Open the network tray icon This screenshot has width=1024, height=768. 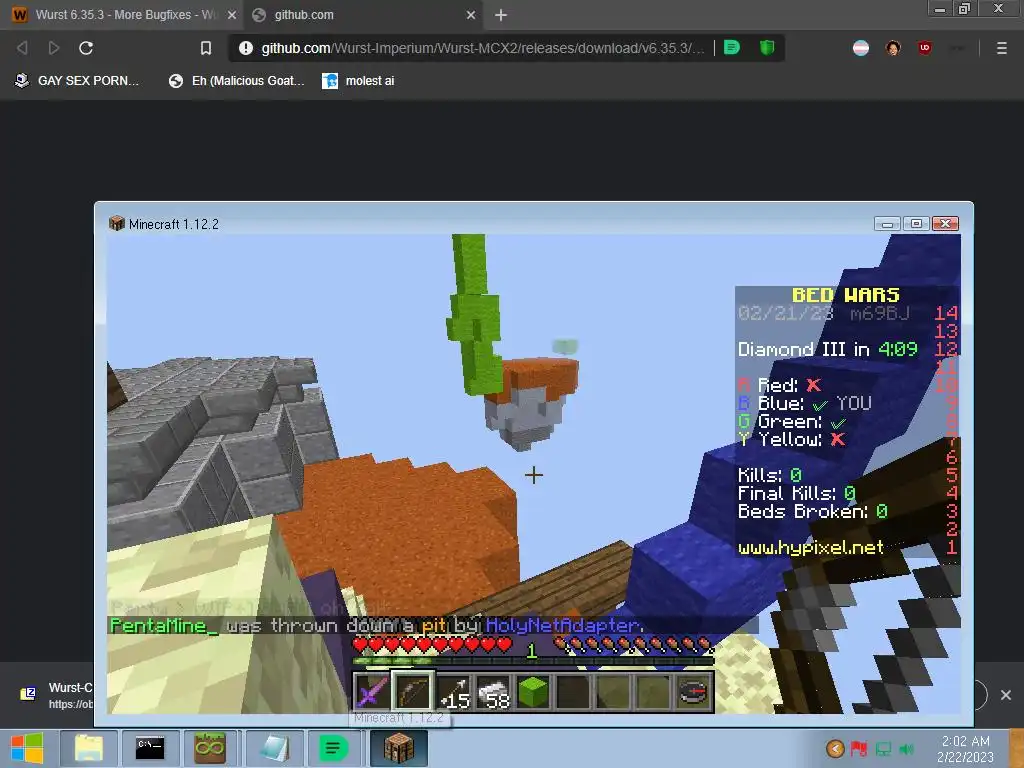point(883,748)
